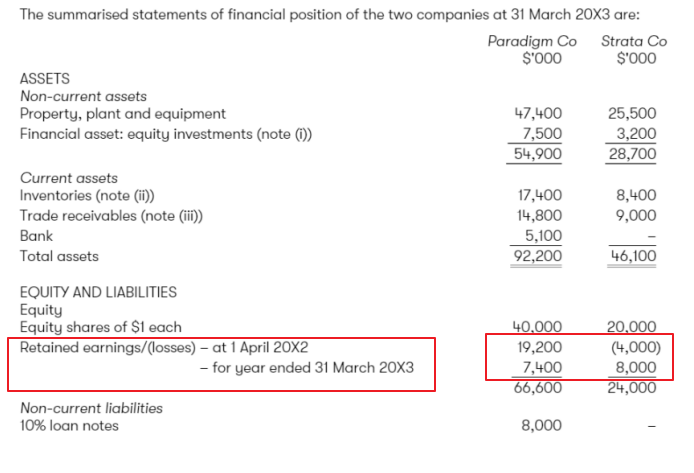Click the Non-current liabilities heading
Viewport: 694px width, 473px height.
(x=92, y=408)
